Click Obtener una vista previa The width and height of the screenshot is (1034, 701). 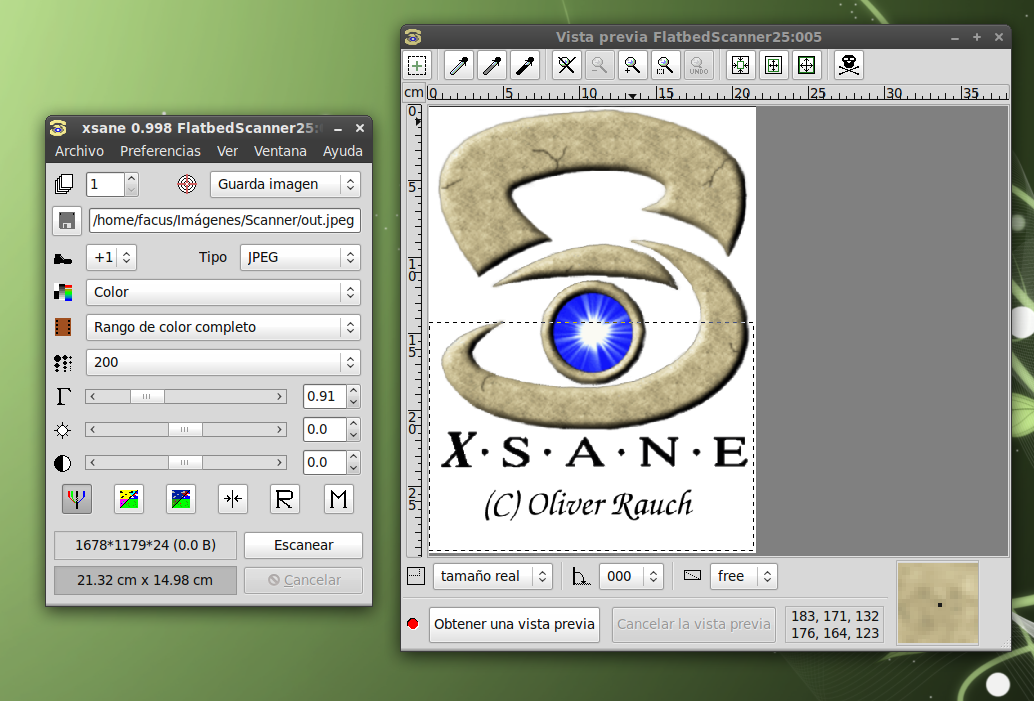click(x=514, y=624)
